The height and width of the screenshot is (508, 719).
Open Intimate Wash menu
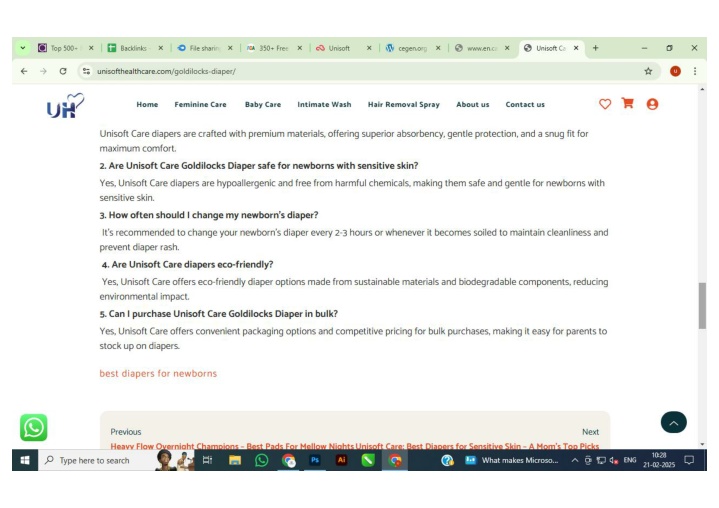(x=324, y=105)
